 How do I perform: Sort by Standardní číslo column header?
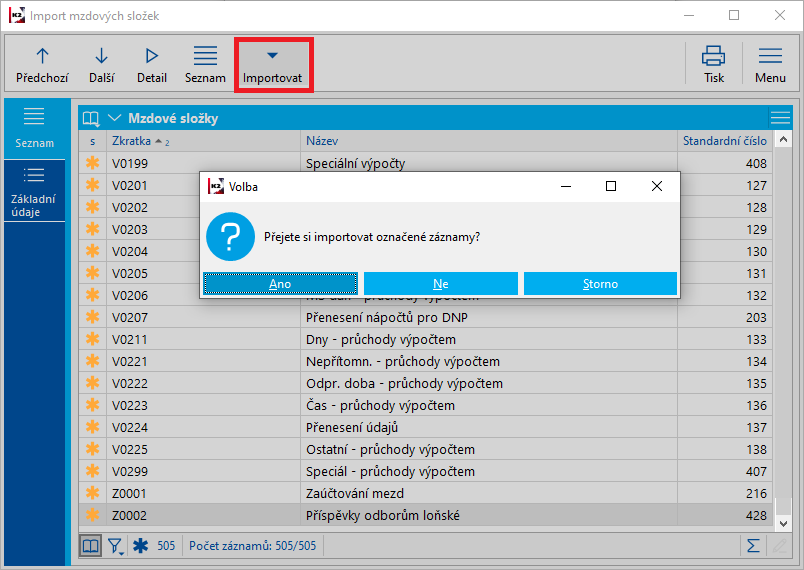point(725,141)
